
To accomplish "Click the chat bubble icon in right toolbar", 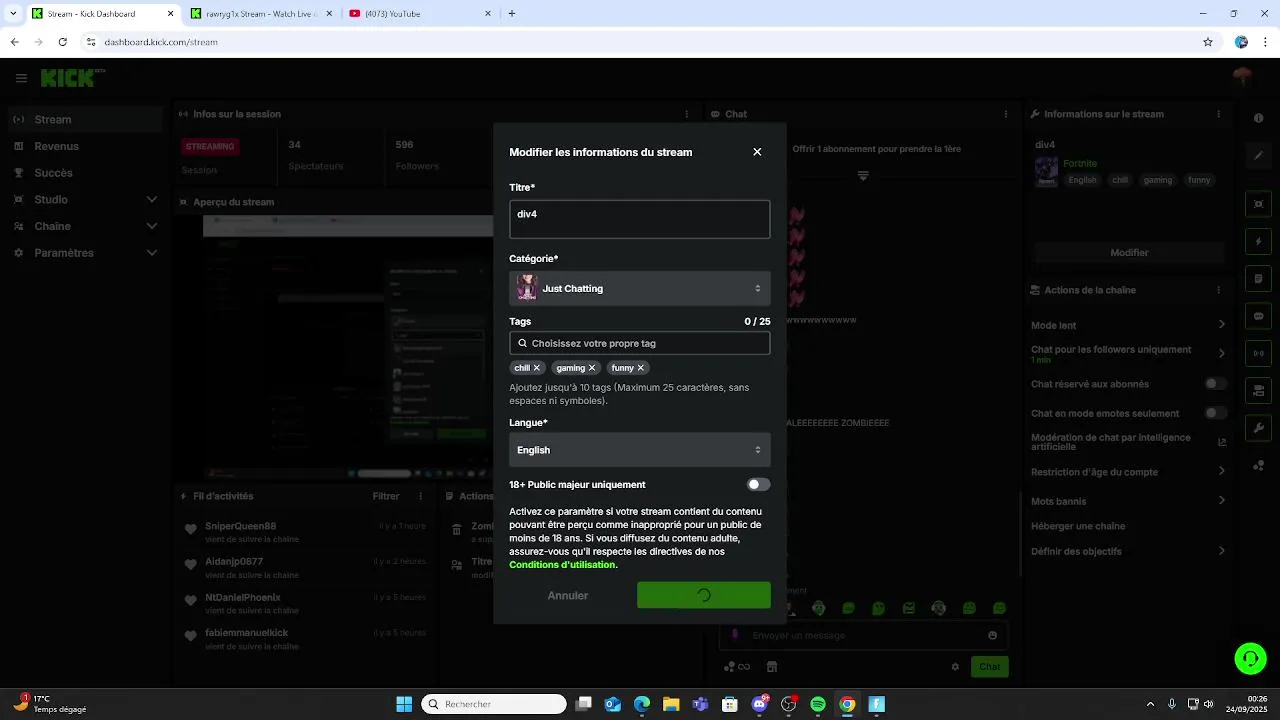I will (x=1258, y=316).
